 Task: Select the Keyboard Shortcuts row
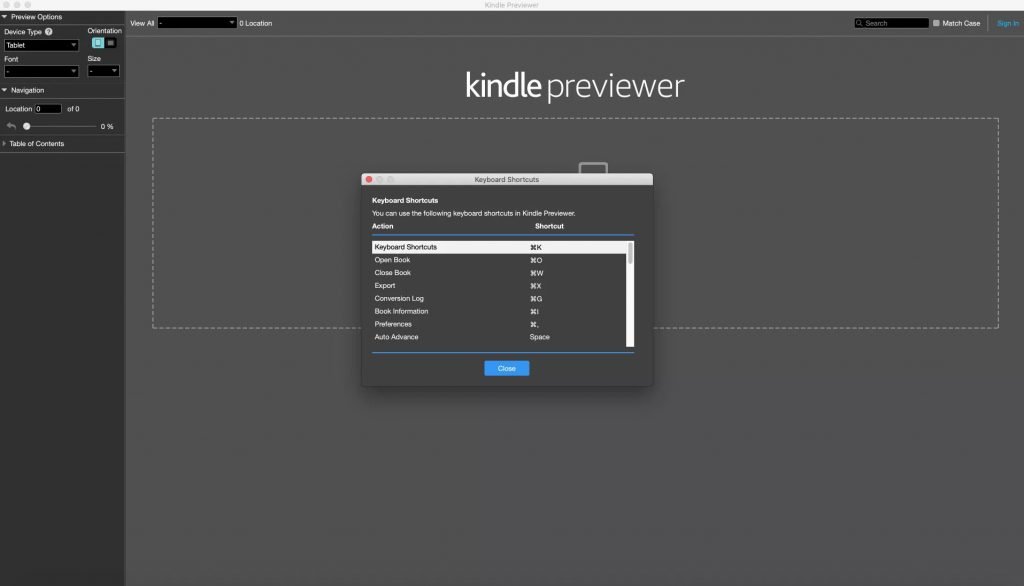pyautogui.click(x=499, y=247)
